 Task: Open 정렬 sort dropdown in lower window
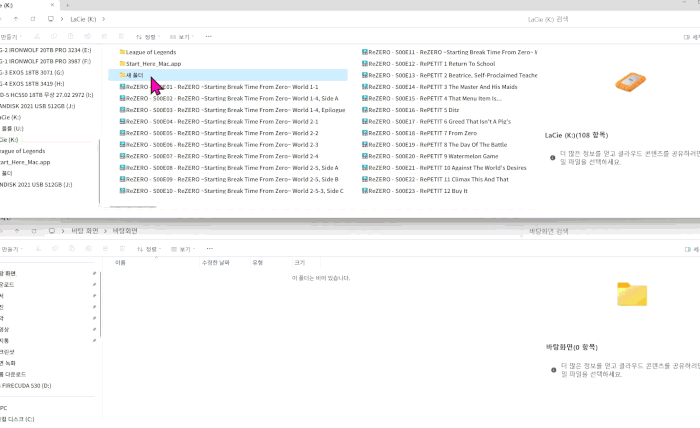tap(148, 249)
